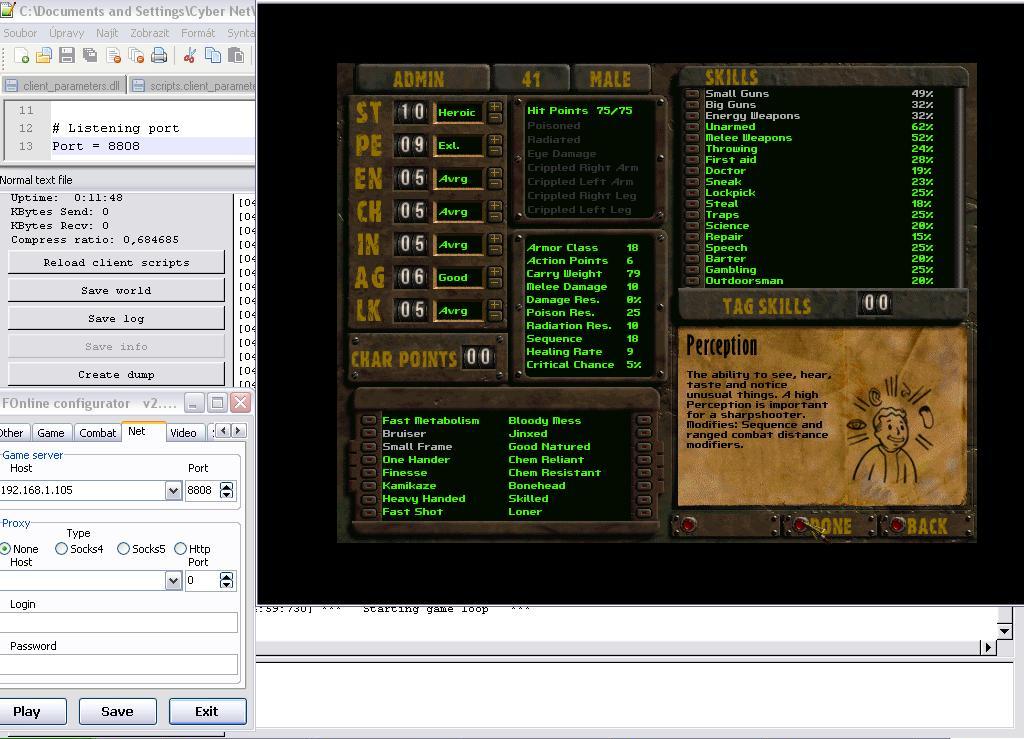This screenshot has height=739, width=1024.
Task: Click the scissors cut icon
Action: (x=190, y=56)
